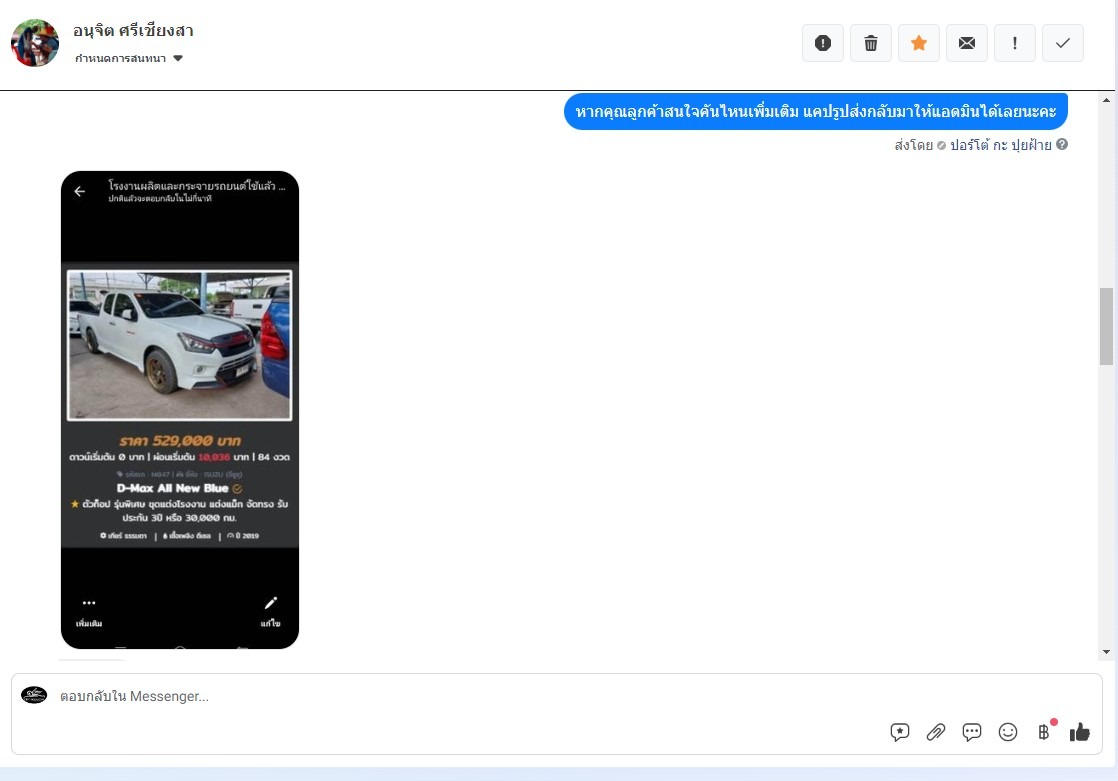Mark conversation done with checkmark icon
This screenshot has height=781, width=1118.
click(1063, 43)
